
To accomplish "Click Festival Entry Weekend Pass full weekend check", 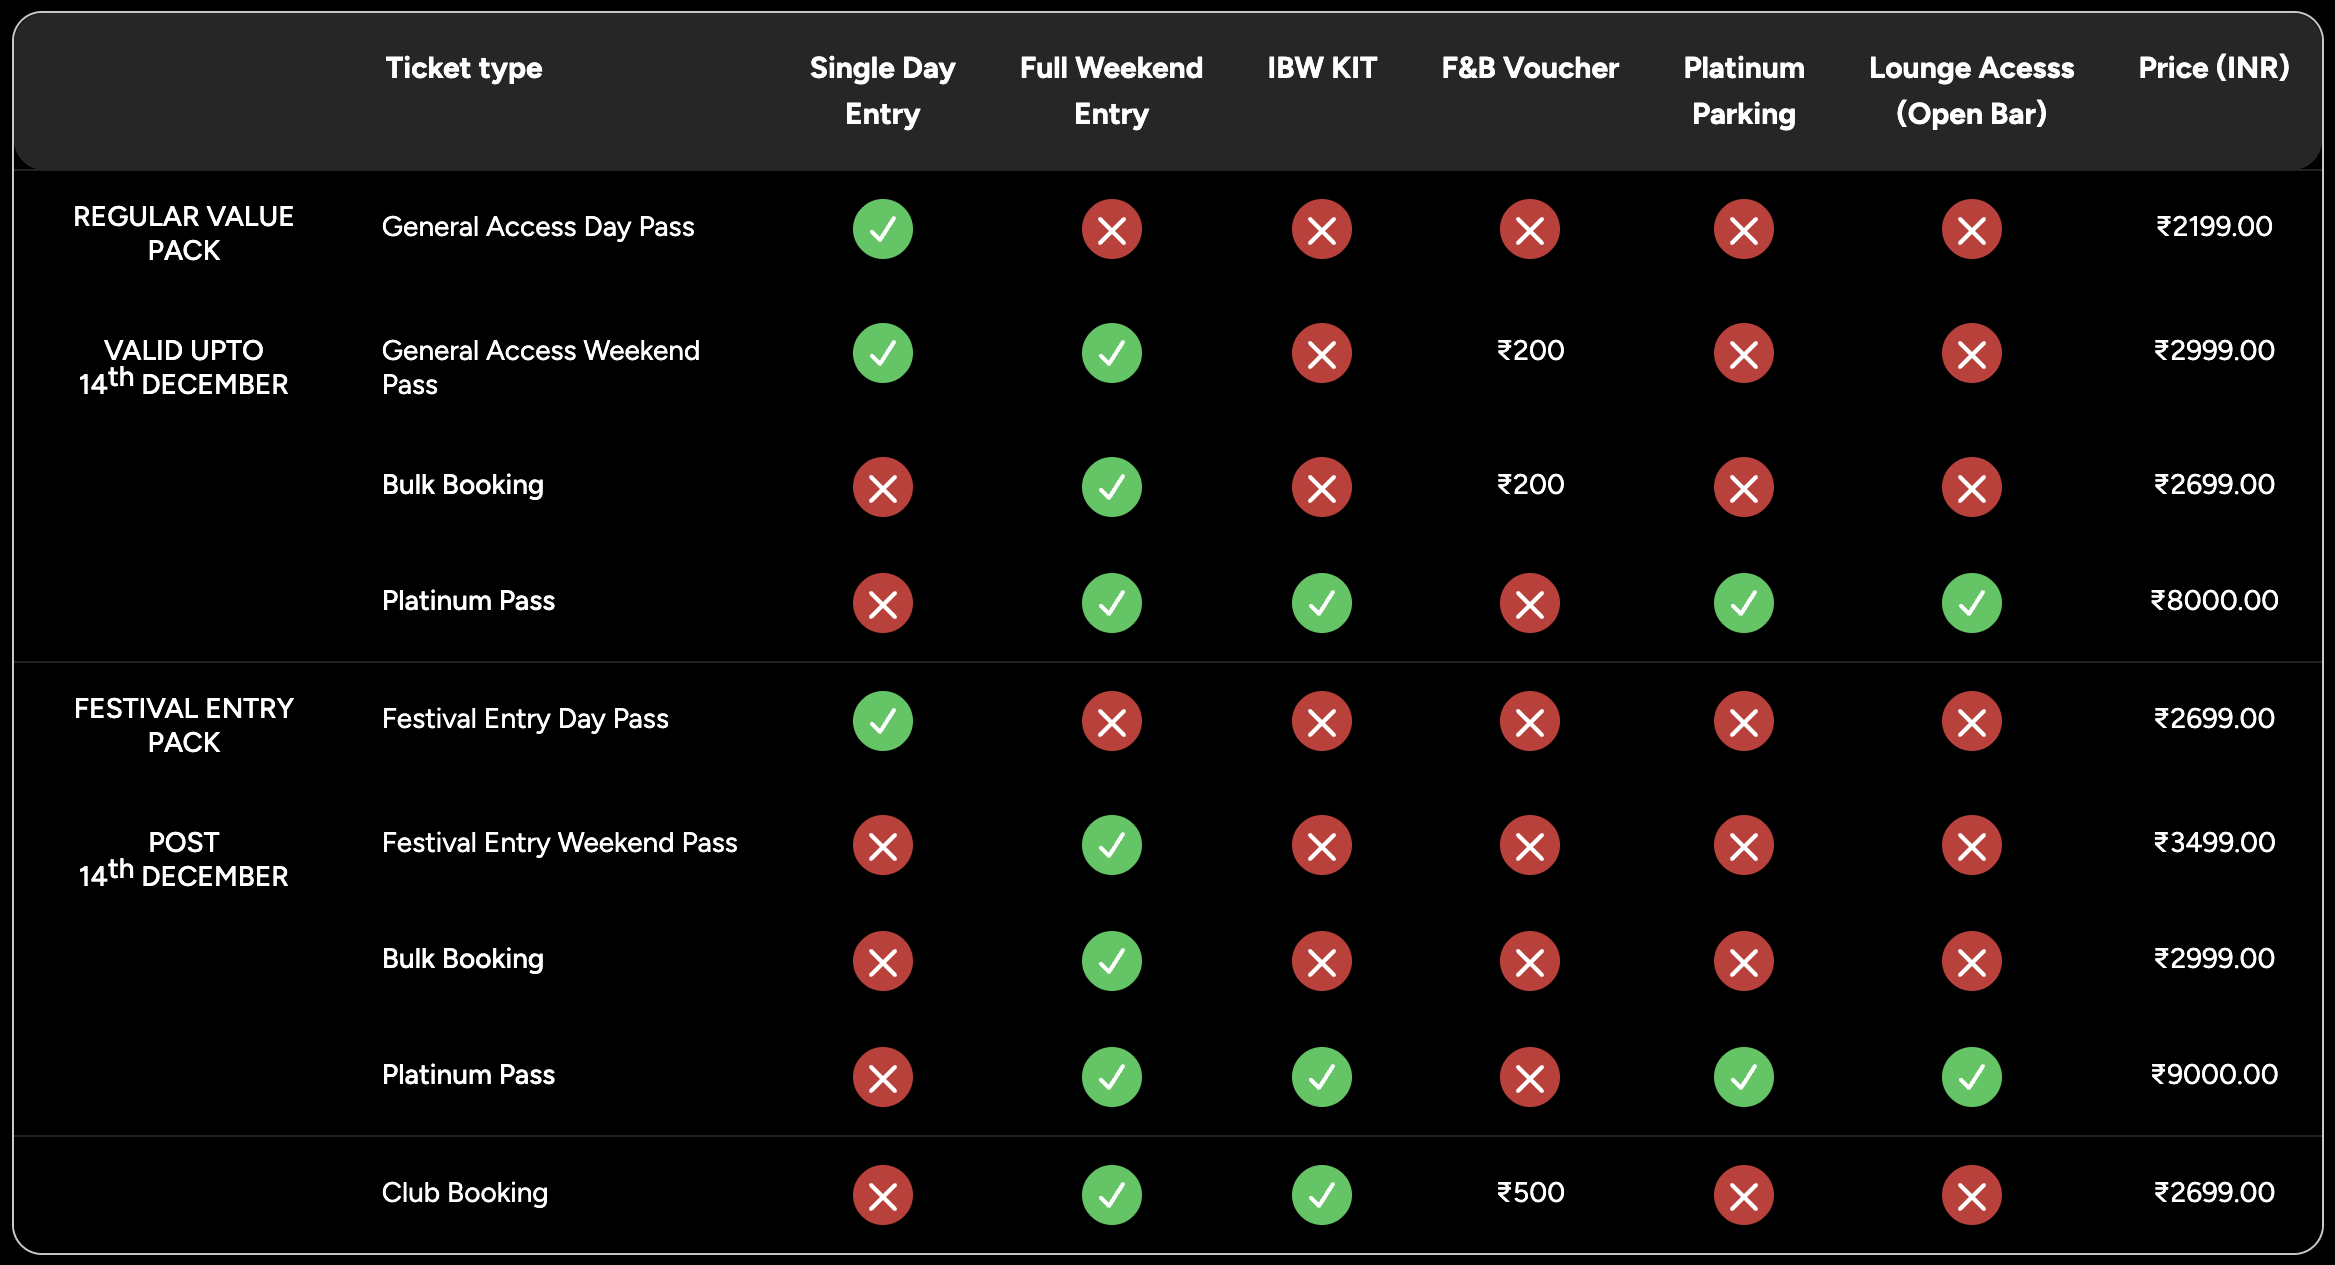I will pos(1111,845).
